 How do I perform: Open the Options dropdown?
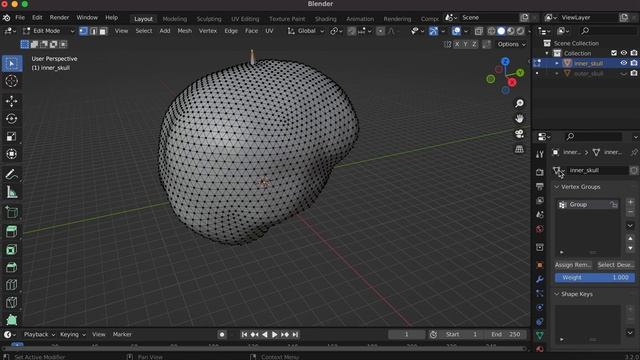coord(511,44)
